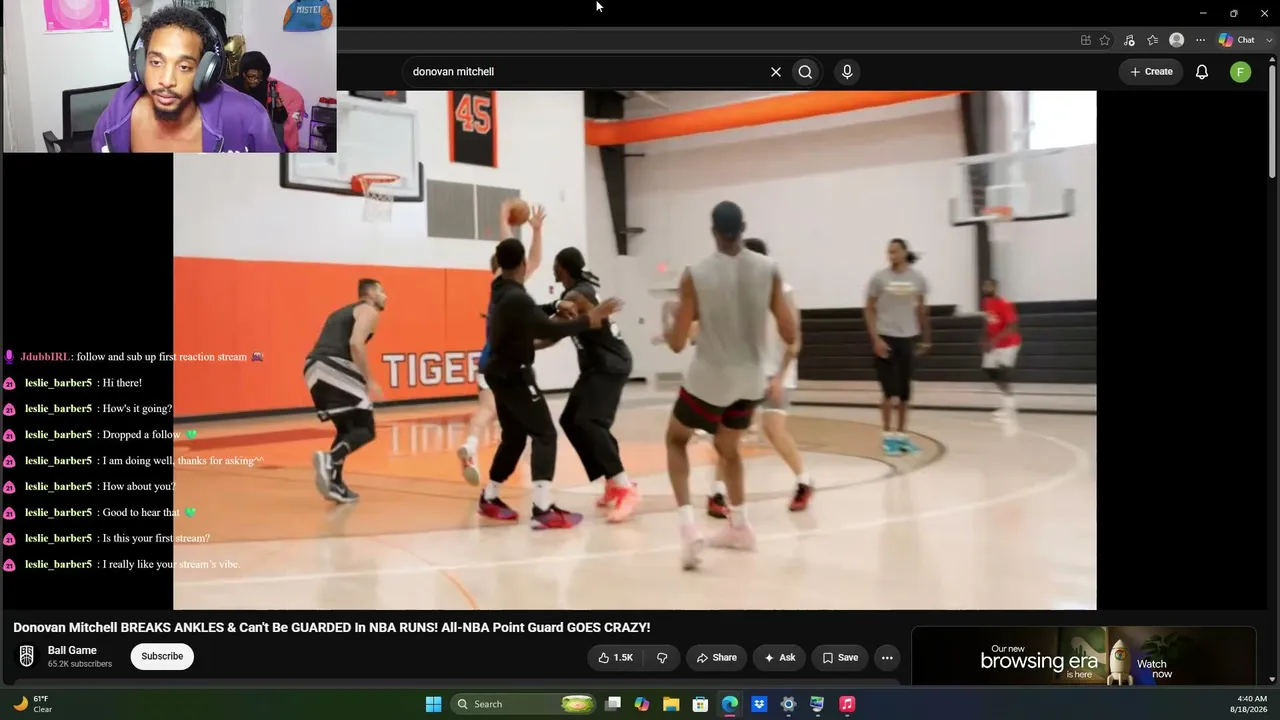Image resolution: width=1280 pixels, height=720 pixels.
Task: Open the Windows Start menu
Action: [x=433, y=704]
